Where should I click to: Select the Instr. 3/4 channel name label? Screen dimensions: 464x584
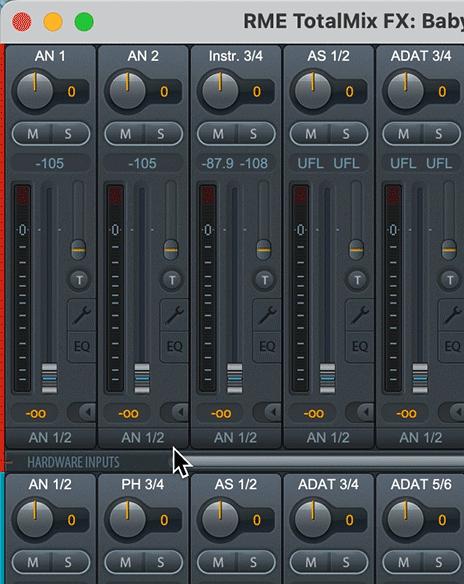pyautogui.click(x=236, y=56)
